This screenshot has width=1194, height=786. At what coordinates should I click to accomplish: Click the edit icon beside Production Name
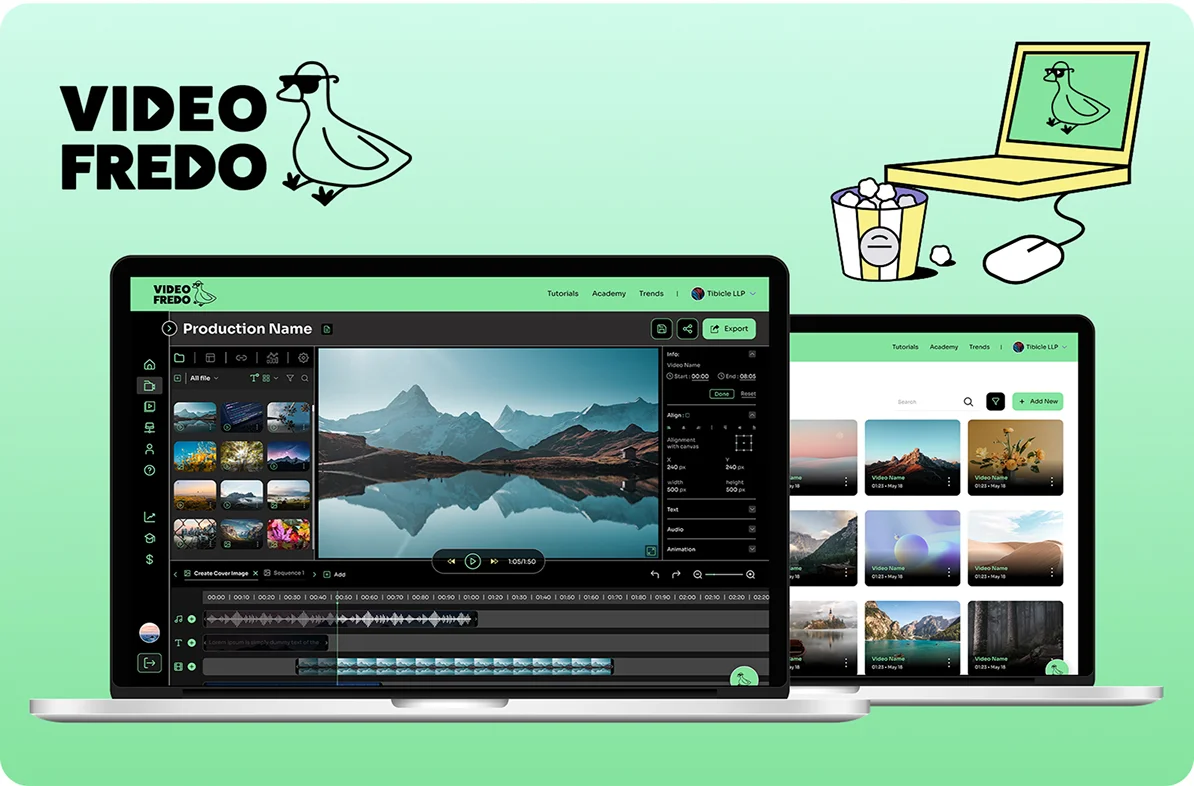tap(327, 330)
